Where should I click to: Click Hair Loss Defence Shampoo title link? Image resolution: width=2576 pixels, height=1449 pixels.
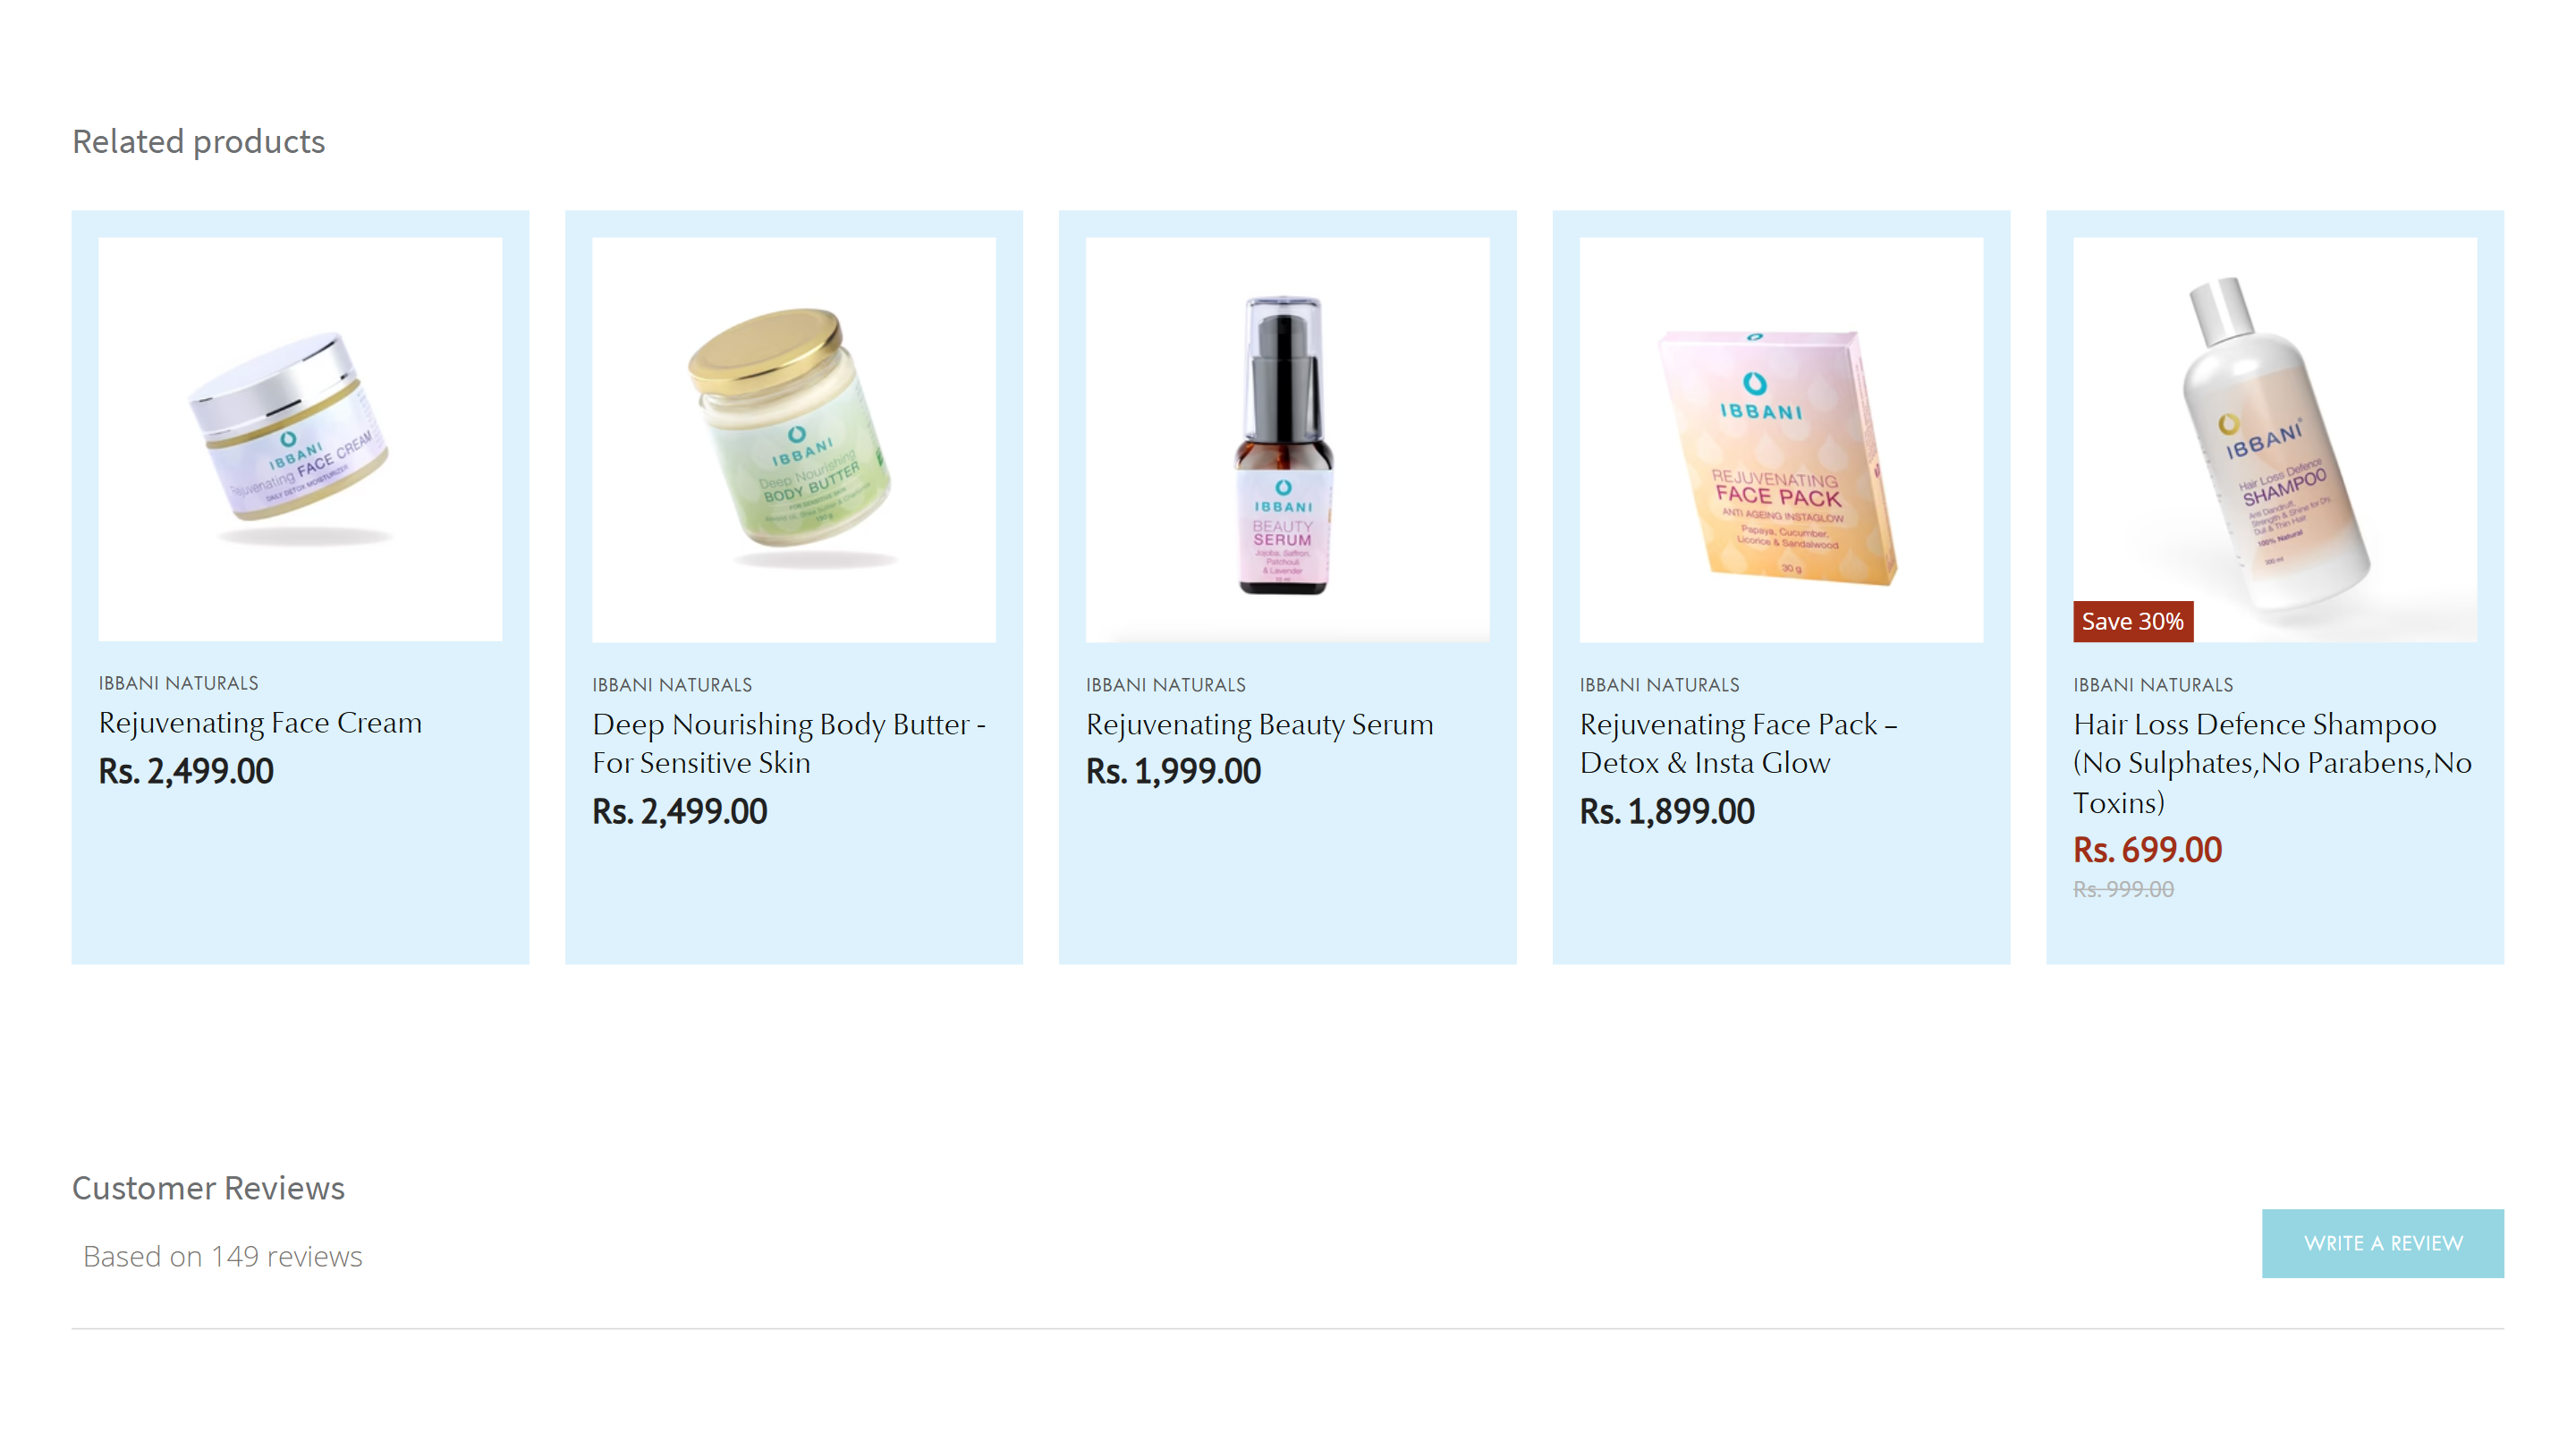point(2272,763)
